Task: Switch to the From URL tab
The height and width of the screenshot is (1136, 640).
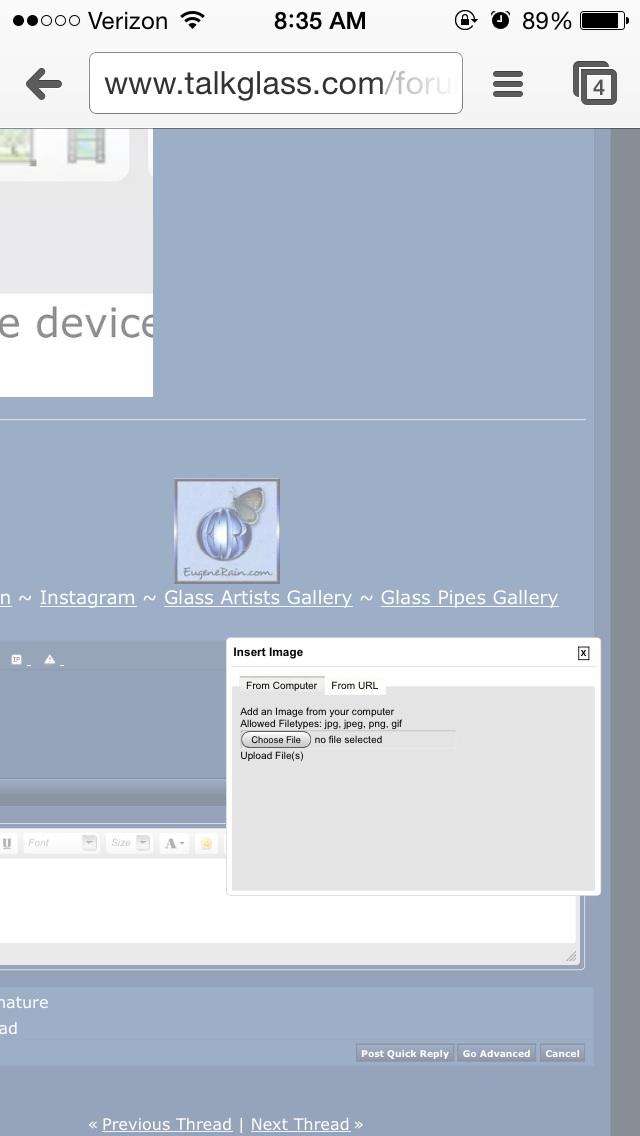Action: coord(355,686)
